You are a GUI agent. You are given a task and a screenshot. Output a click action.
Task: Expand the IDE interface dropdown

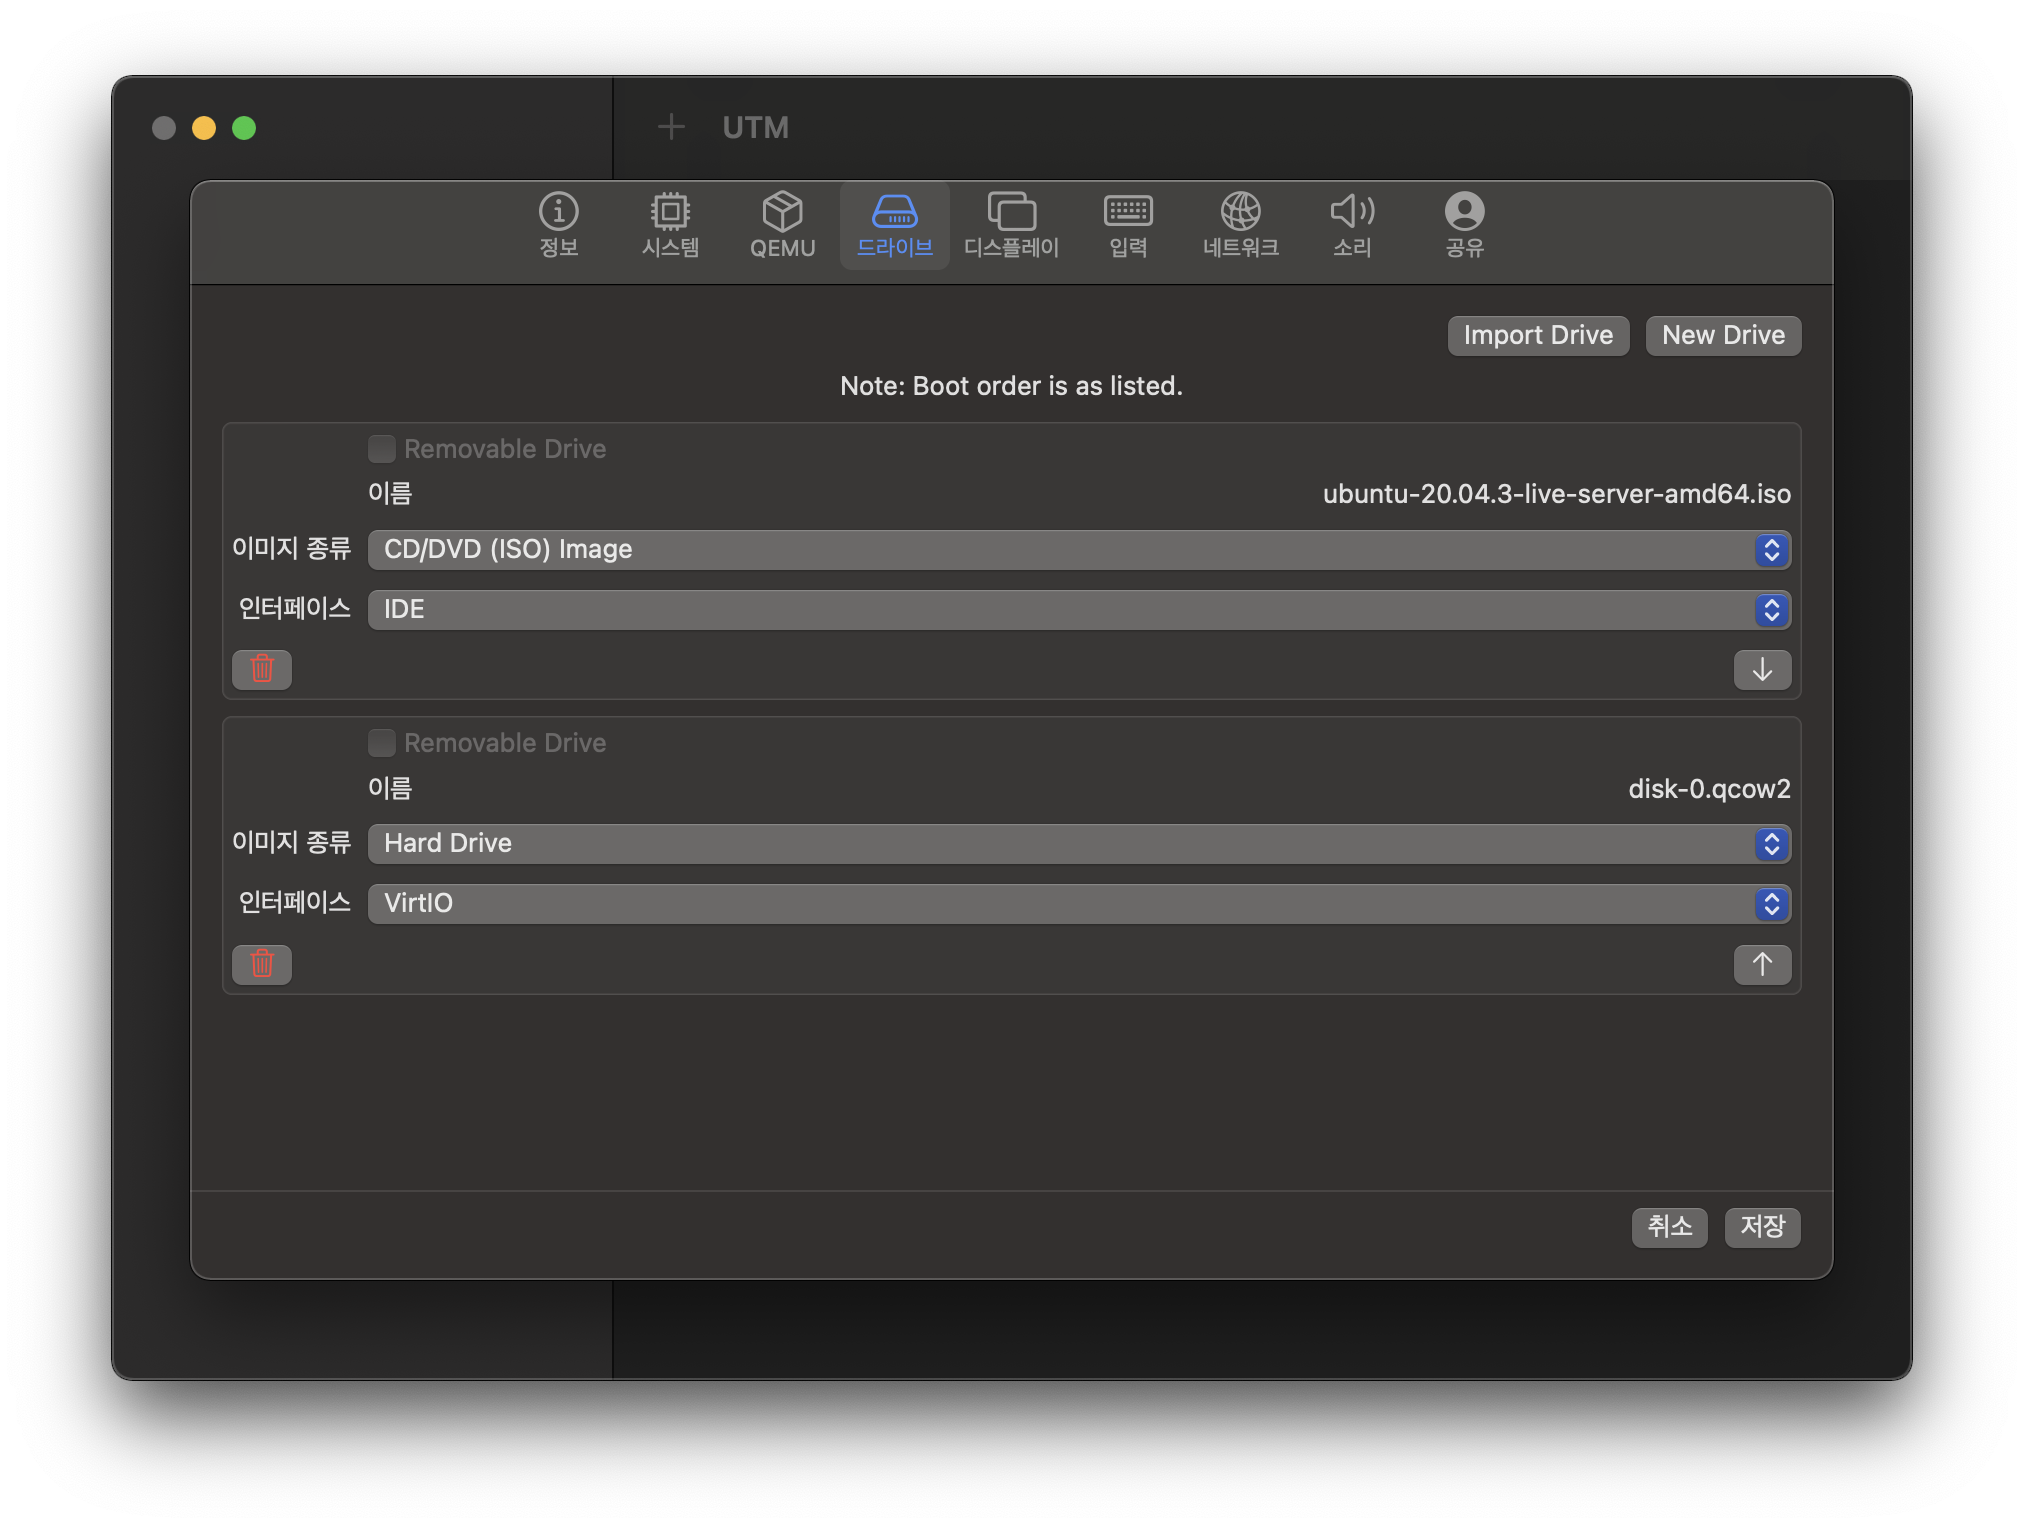(1078, 610)
